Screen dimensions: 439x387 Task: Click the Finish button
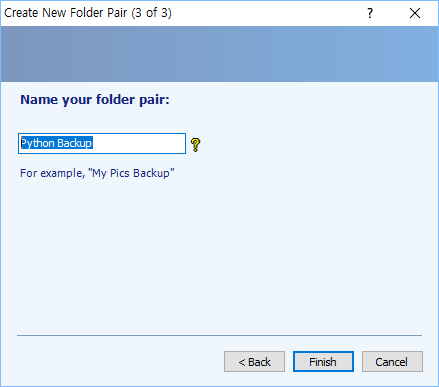coord(323,362)
